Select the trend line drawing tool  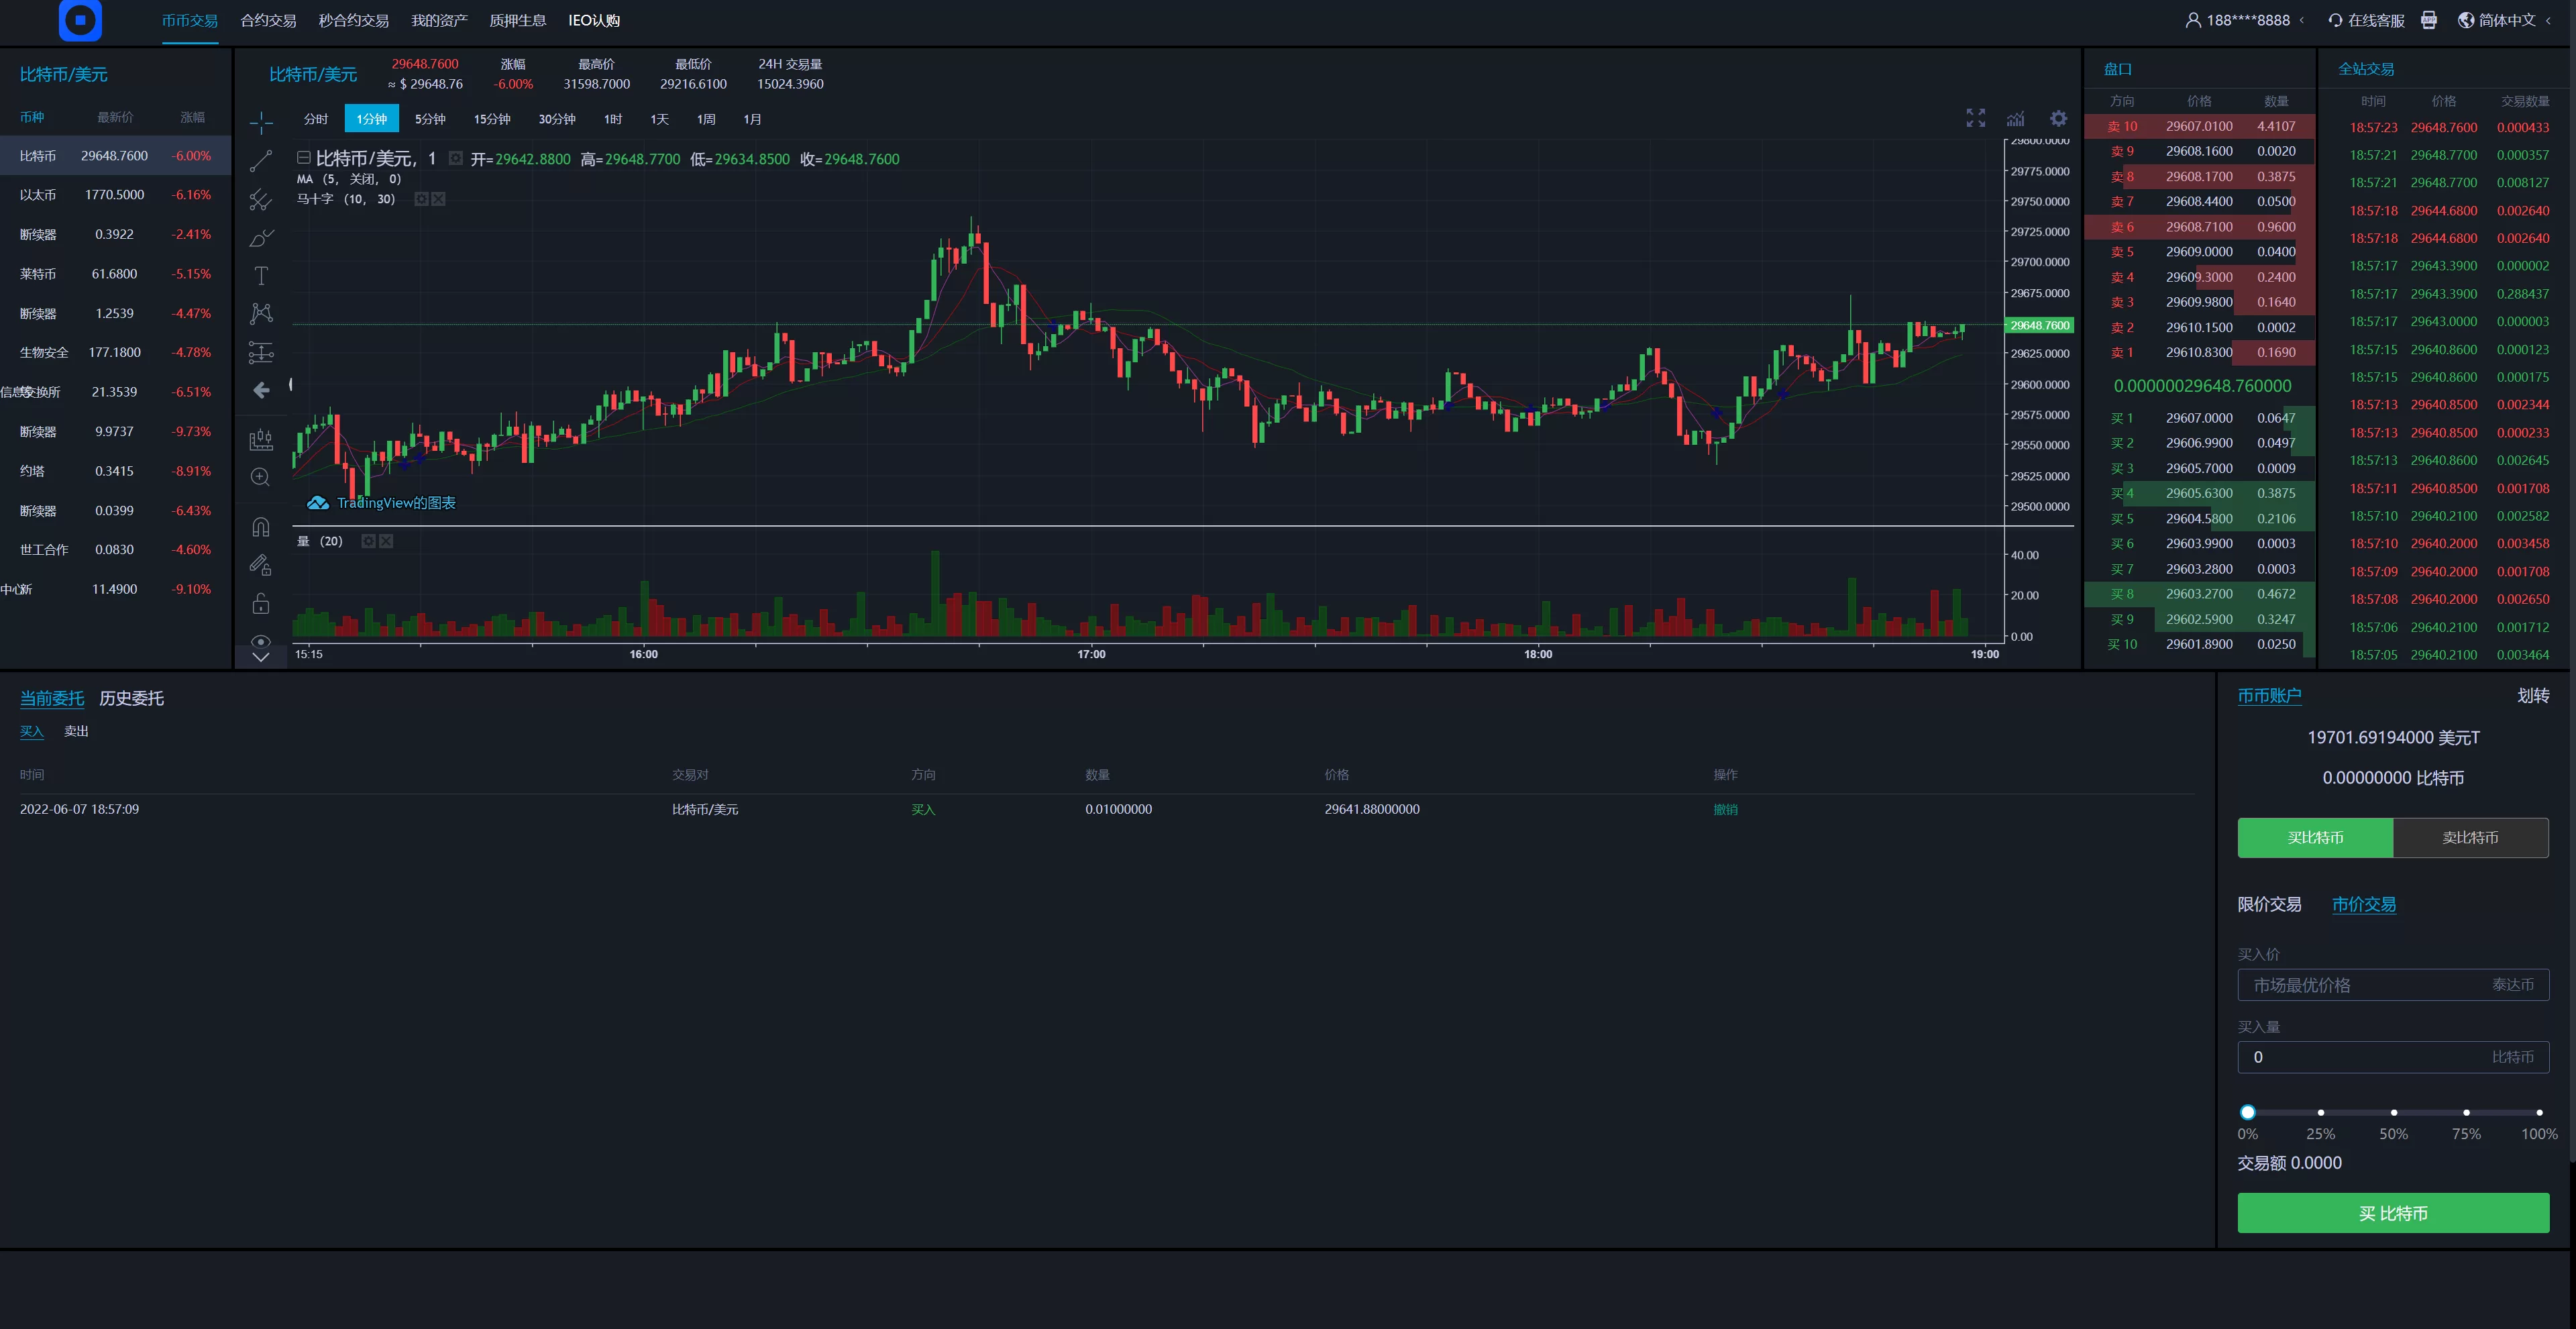tap(261, 161)
